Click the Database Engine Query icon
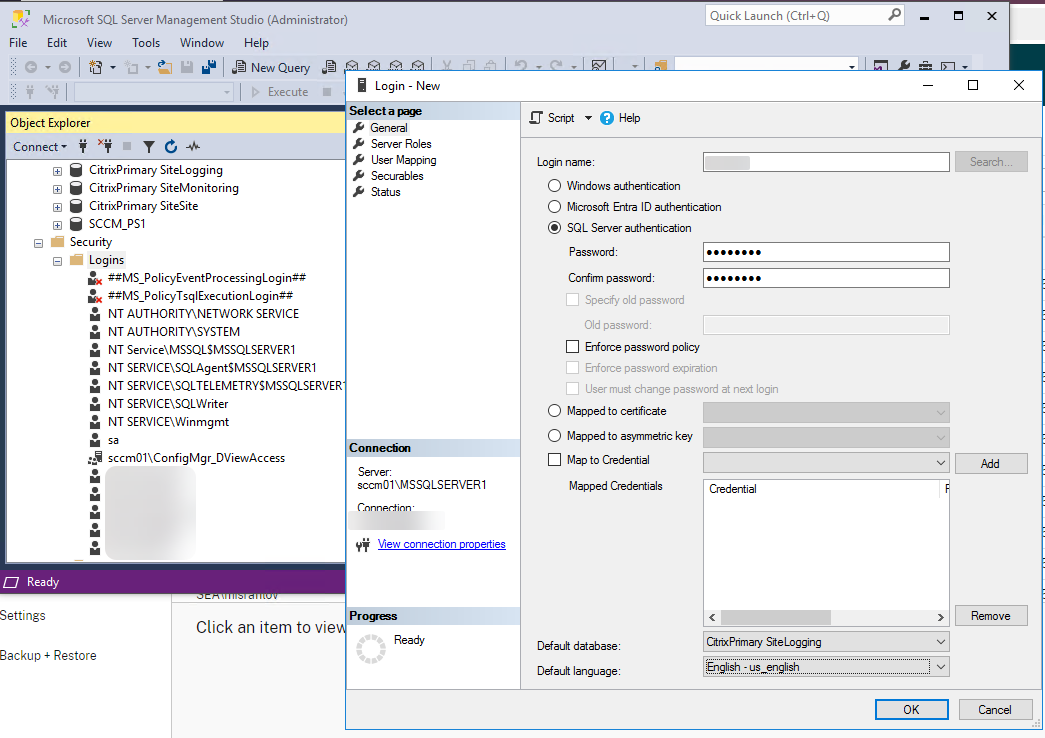1045x738 pixels. 329,67
